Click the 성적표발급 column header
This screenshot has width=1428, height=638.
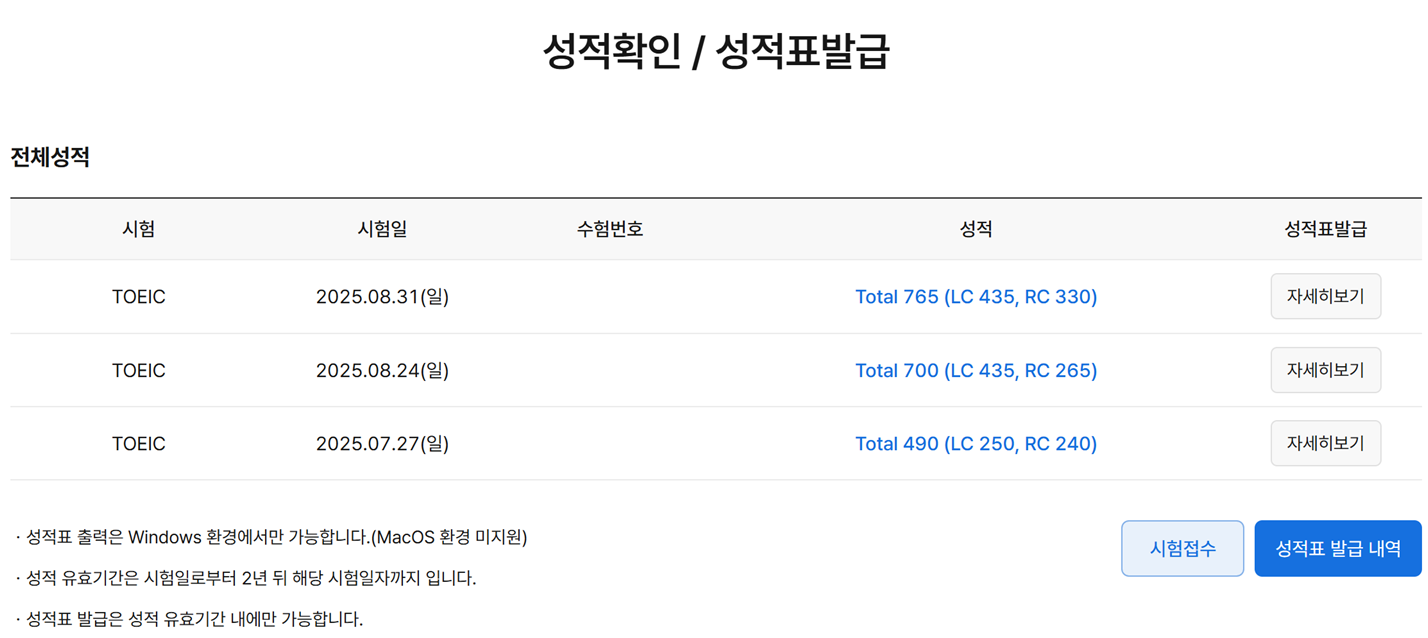(x=1325, y=229)
